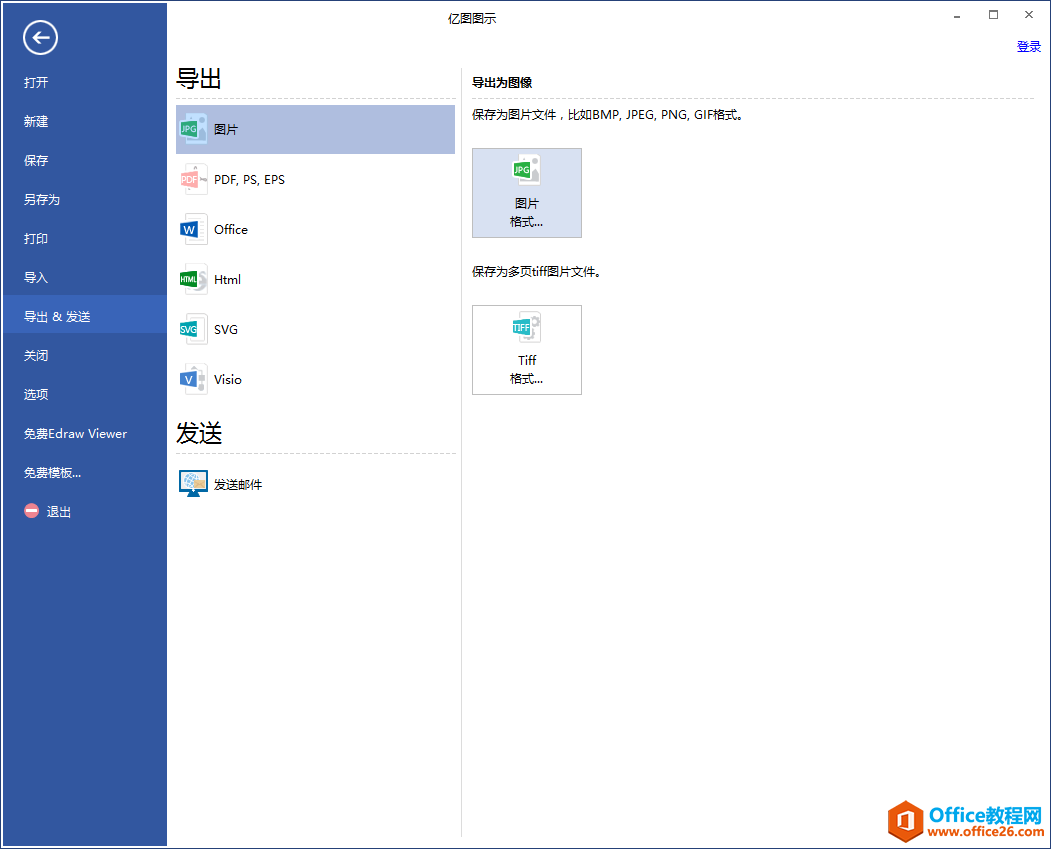This screenshot has width=1051, height=849.
Task: Select the Html export icon
Action: (x=193, y=279)
